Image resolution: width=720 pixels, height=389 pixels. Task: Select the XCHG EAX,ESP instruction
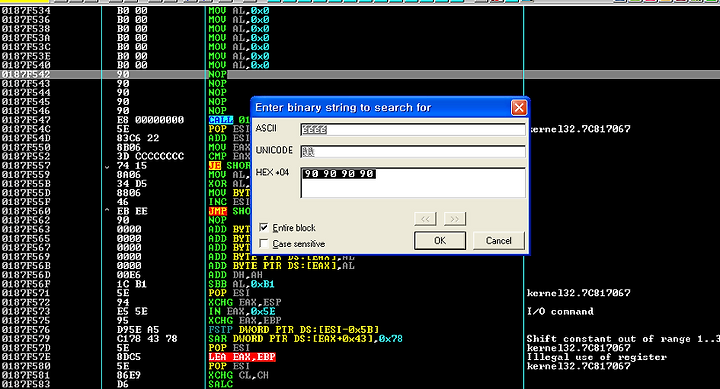click(244, 302)
